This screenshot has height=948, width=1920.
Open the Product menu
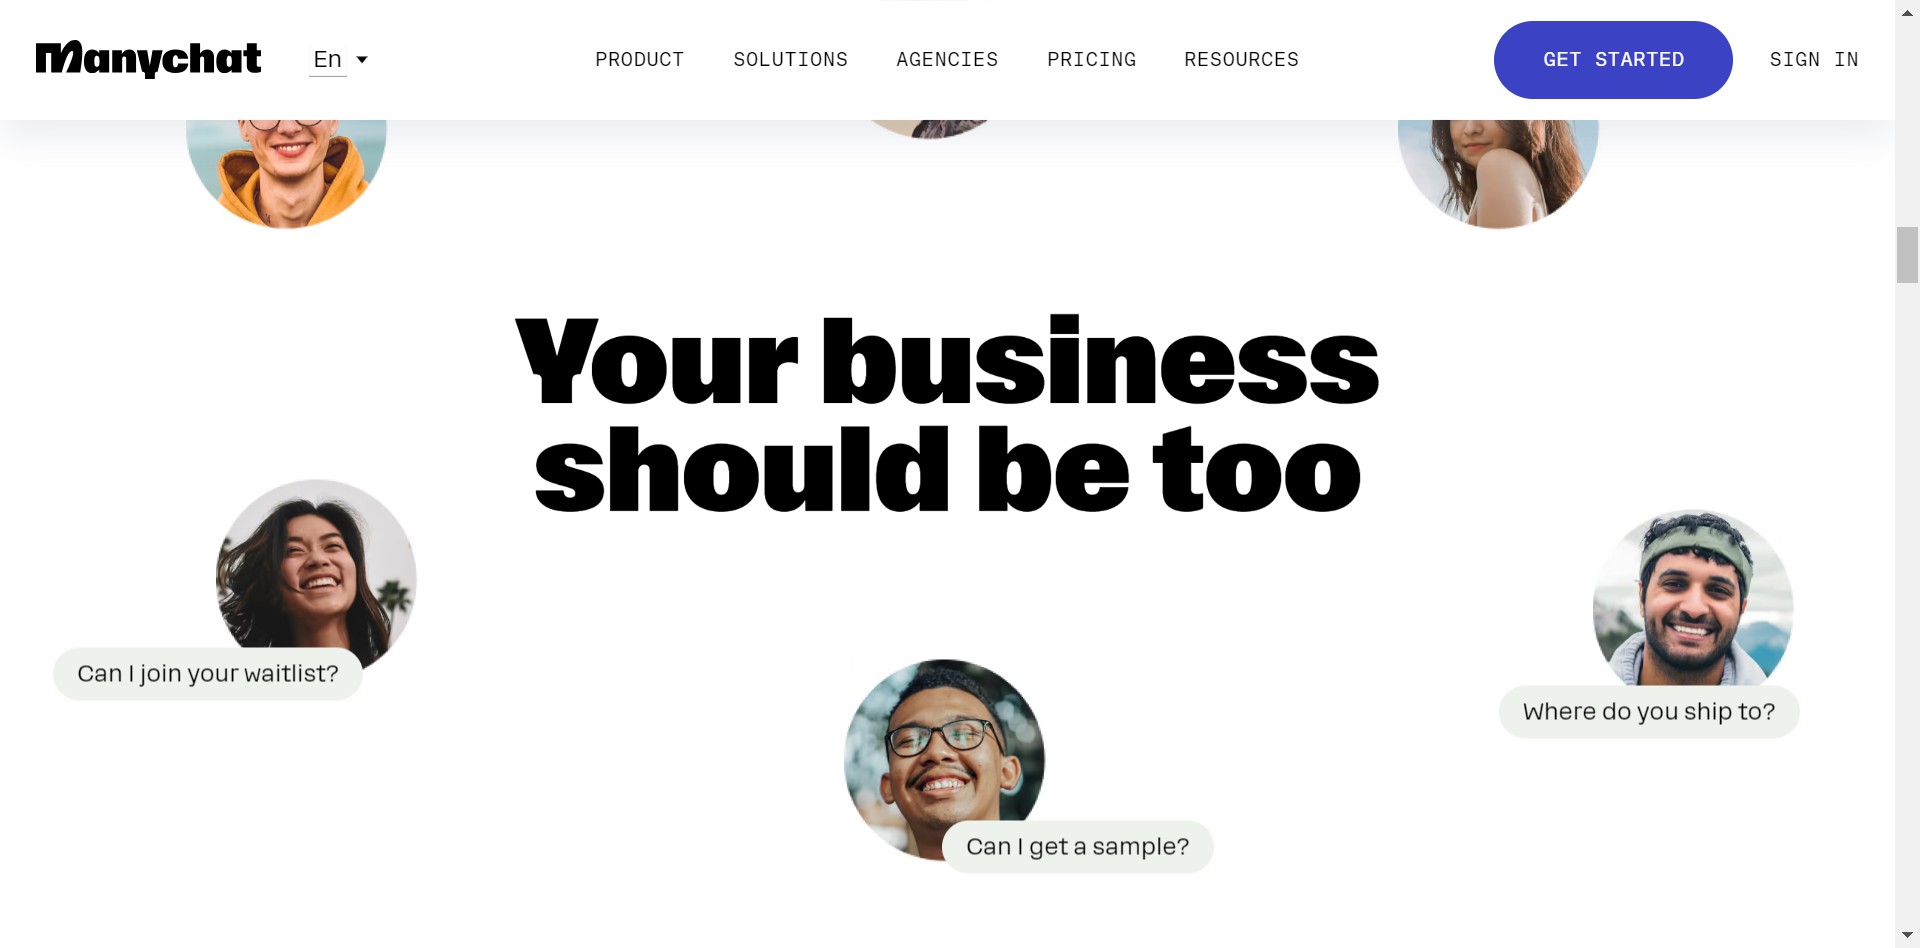640,60
